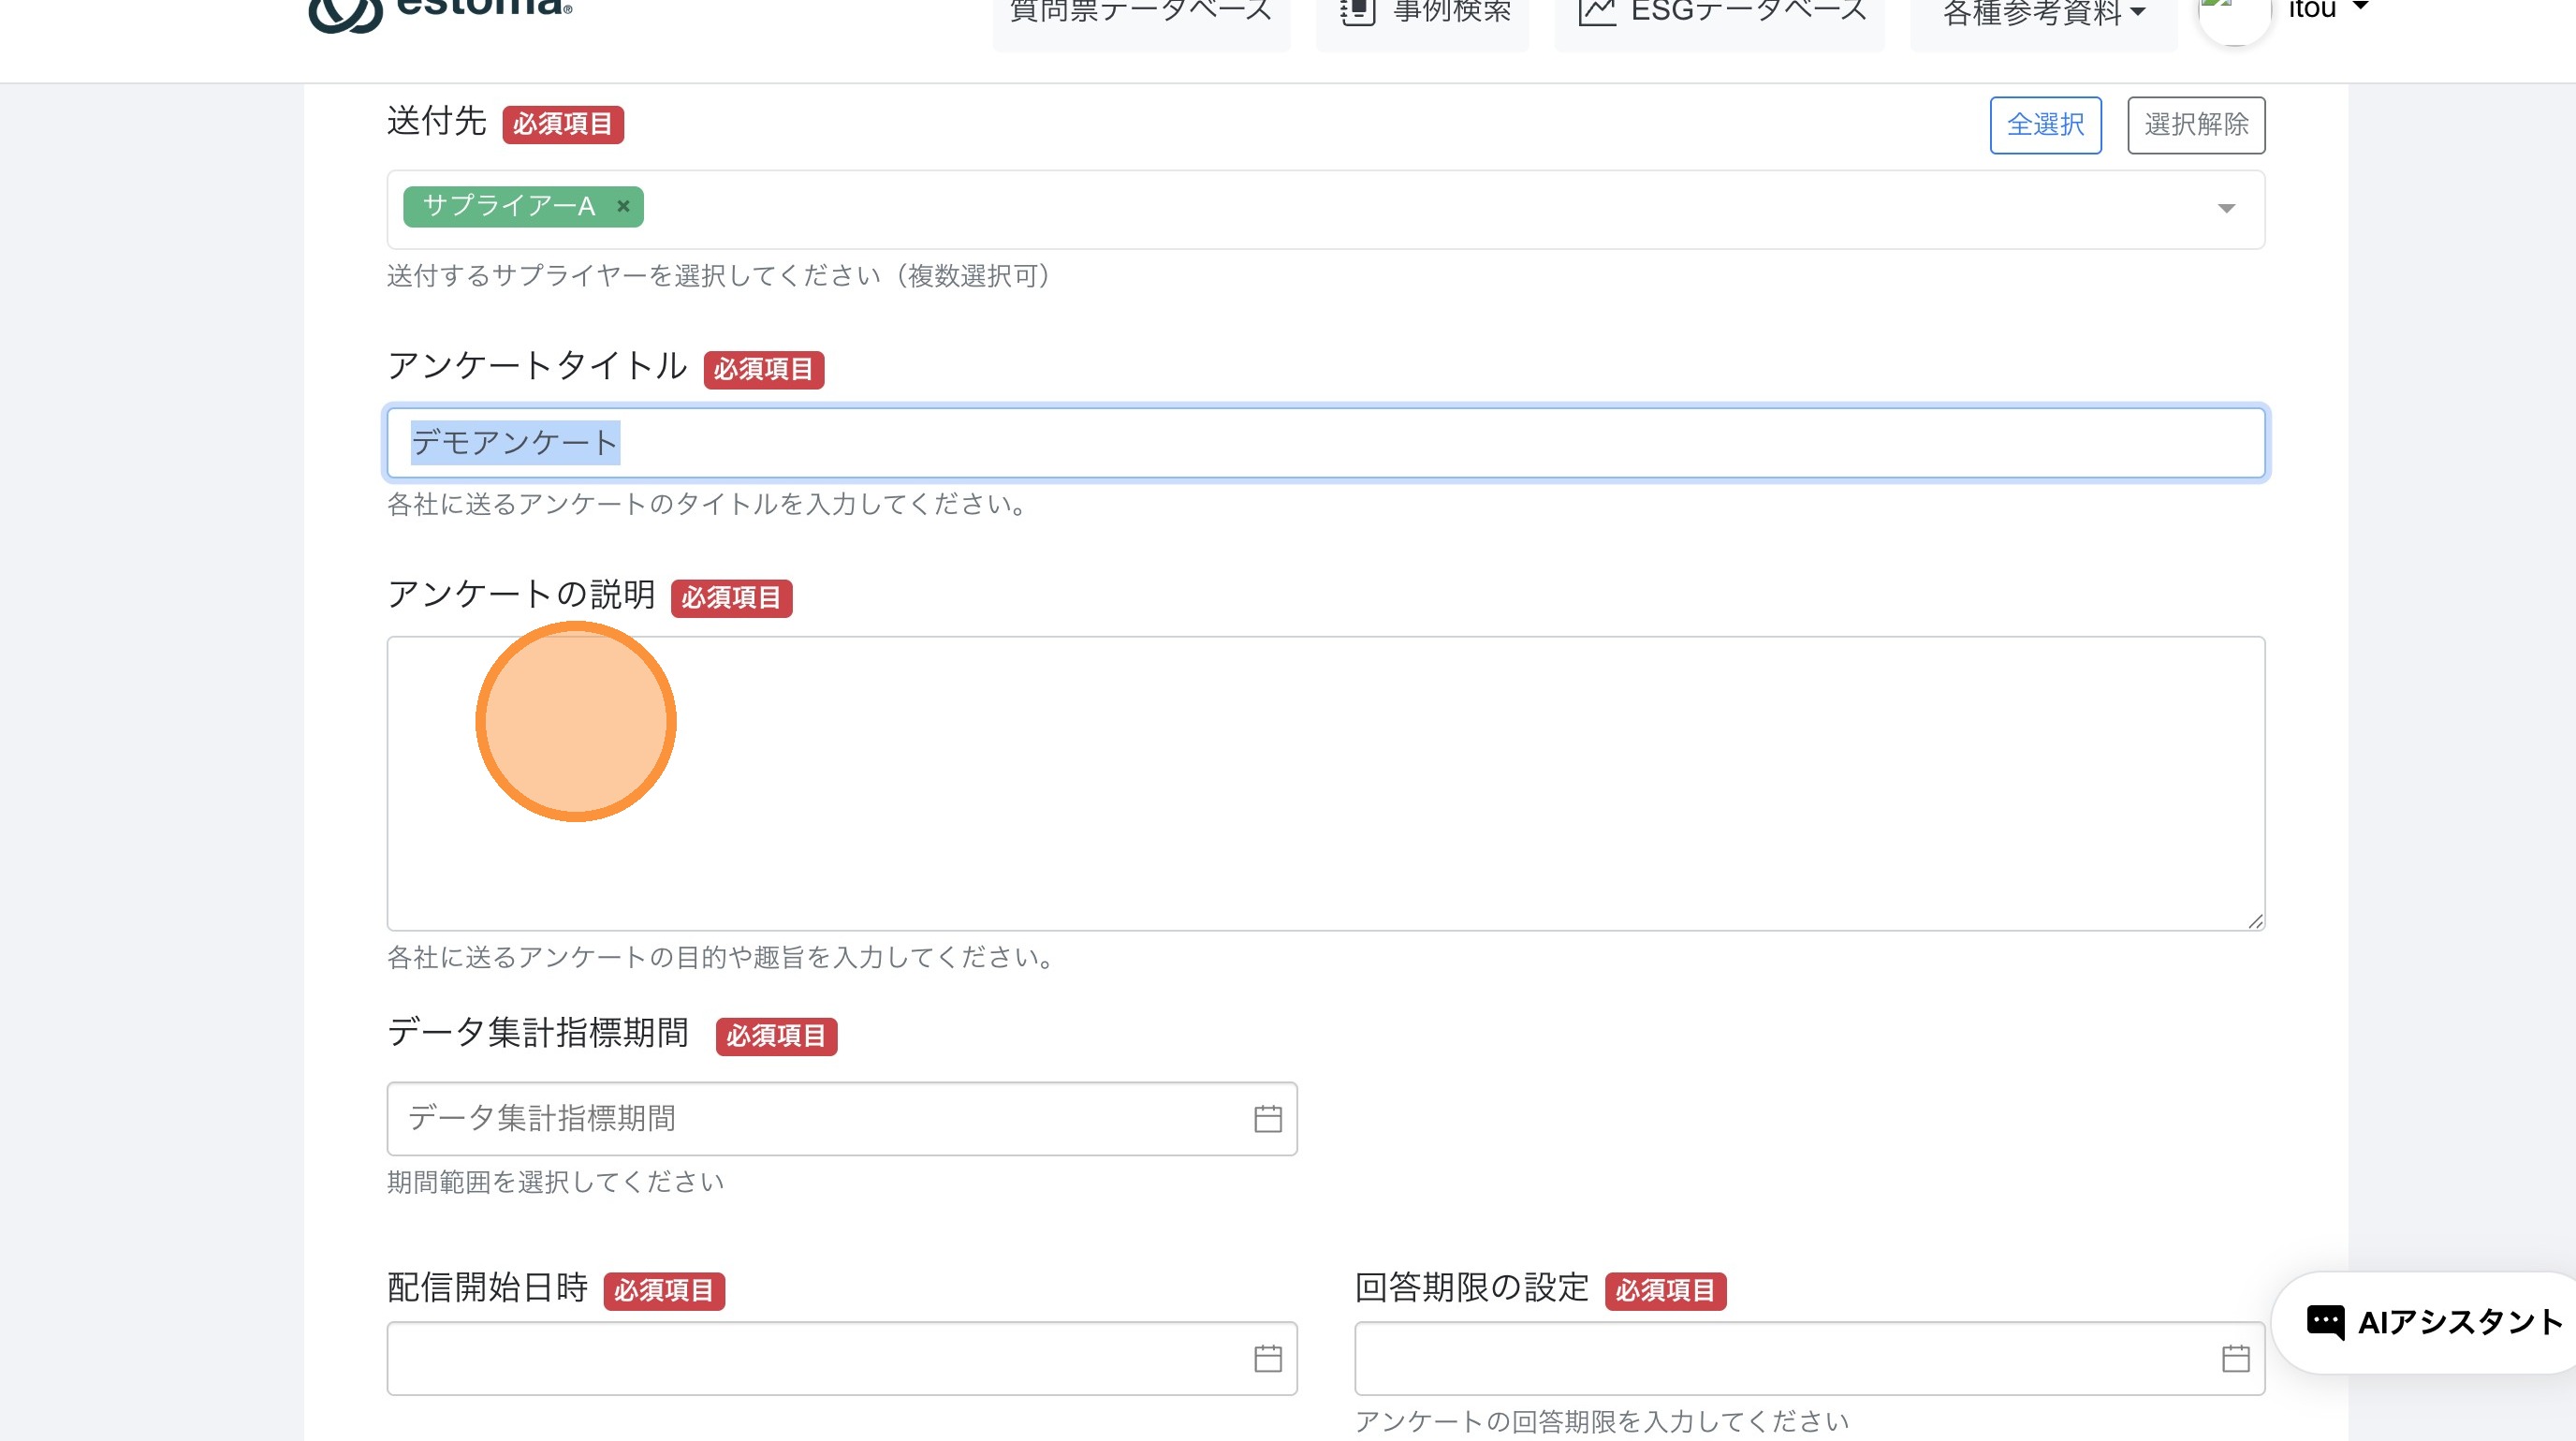
Task: Click AIアシスタント chat bubble icon
Action: 2324,1322
